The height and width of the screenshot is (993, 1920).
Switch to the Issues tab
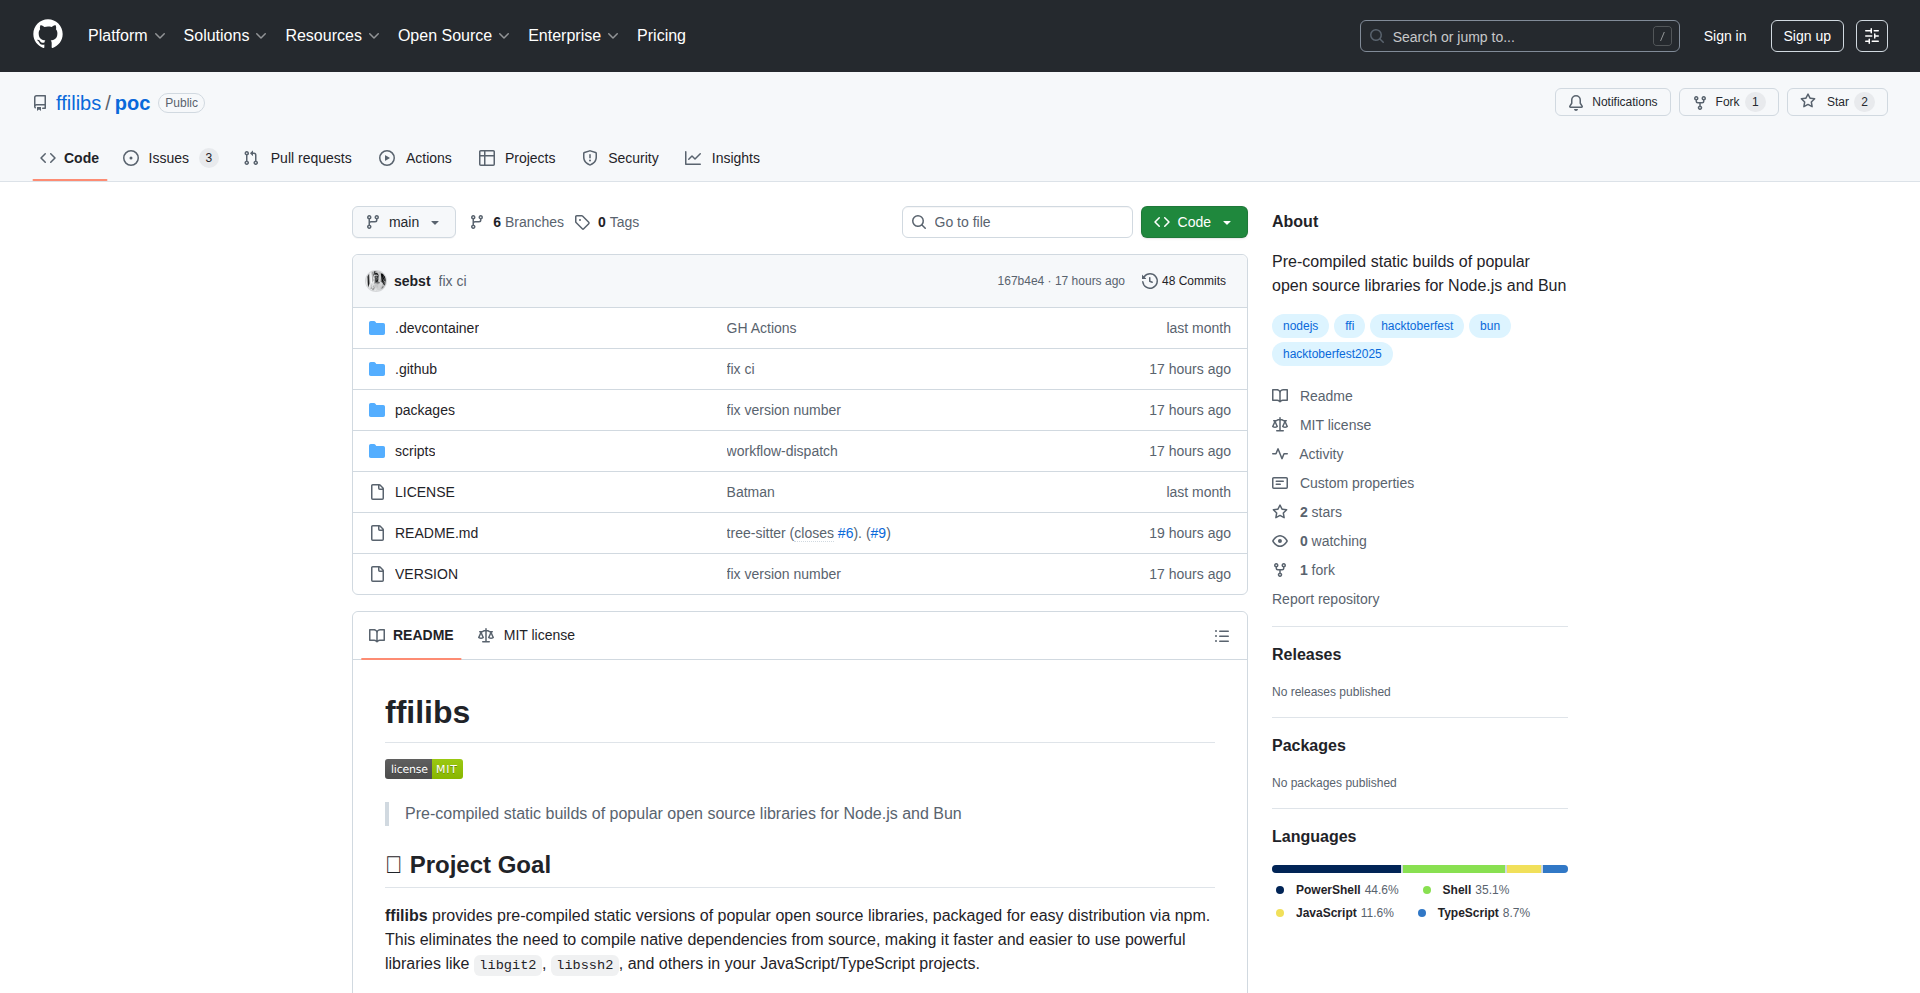(x=169, y=158)
